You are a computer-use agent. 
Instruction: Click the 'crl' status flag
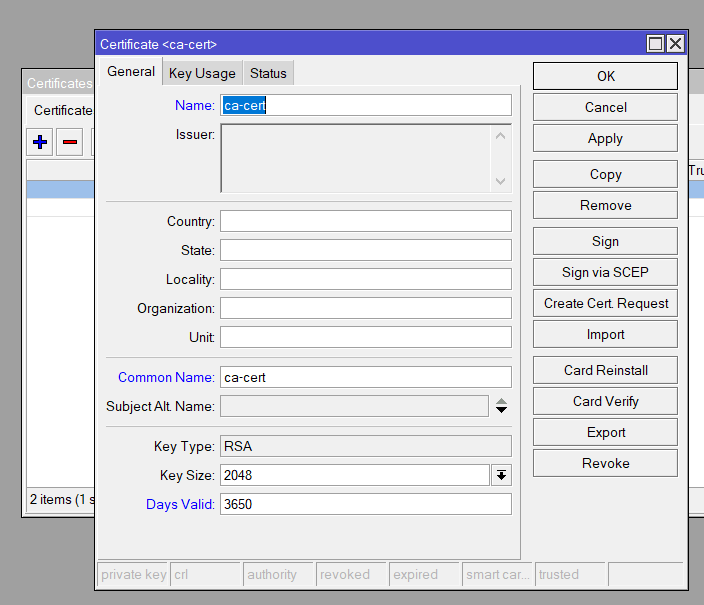pyautogui.click(x=206, y=574)
